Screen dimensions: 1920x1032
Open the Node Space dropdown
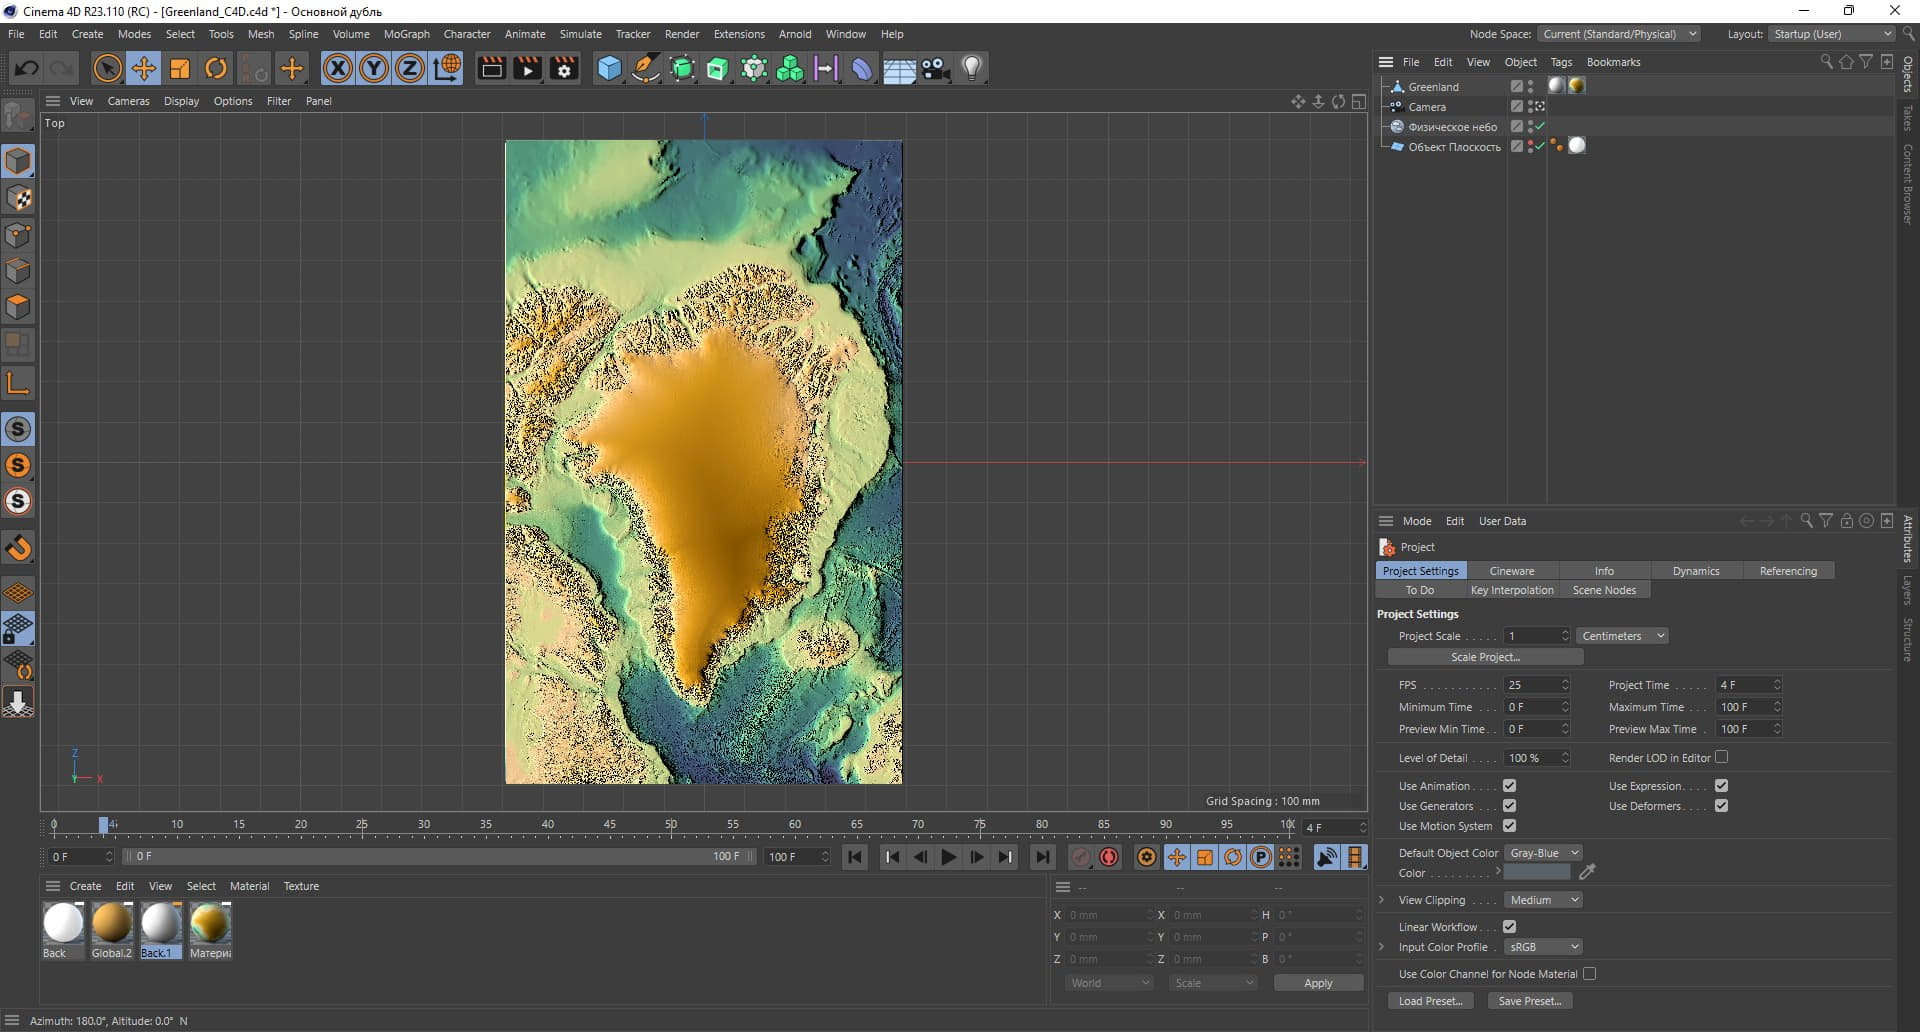pos(1619,34)
